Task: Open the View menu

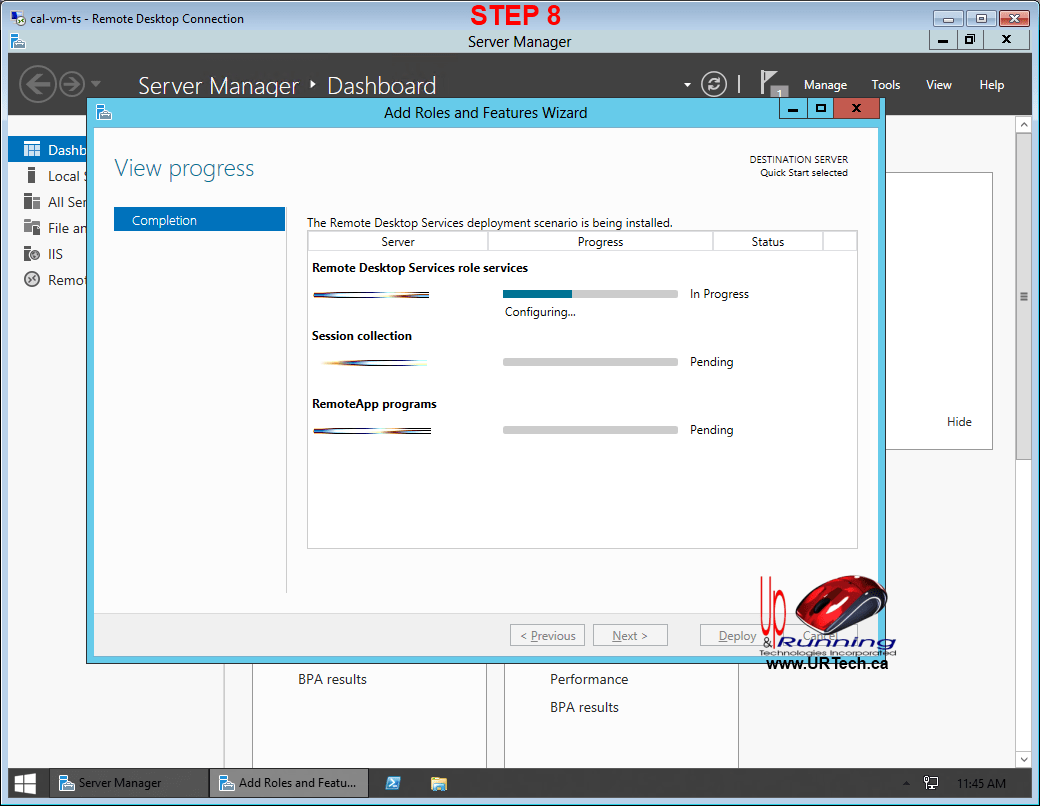Action: 938,85
